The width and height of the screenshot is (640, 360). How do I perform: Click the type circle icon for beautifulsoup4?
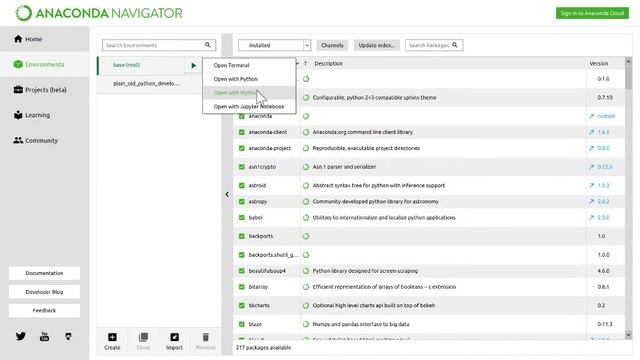point(306,271)
